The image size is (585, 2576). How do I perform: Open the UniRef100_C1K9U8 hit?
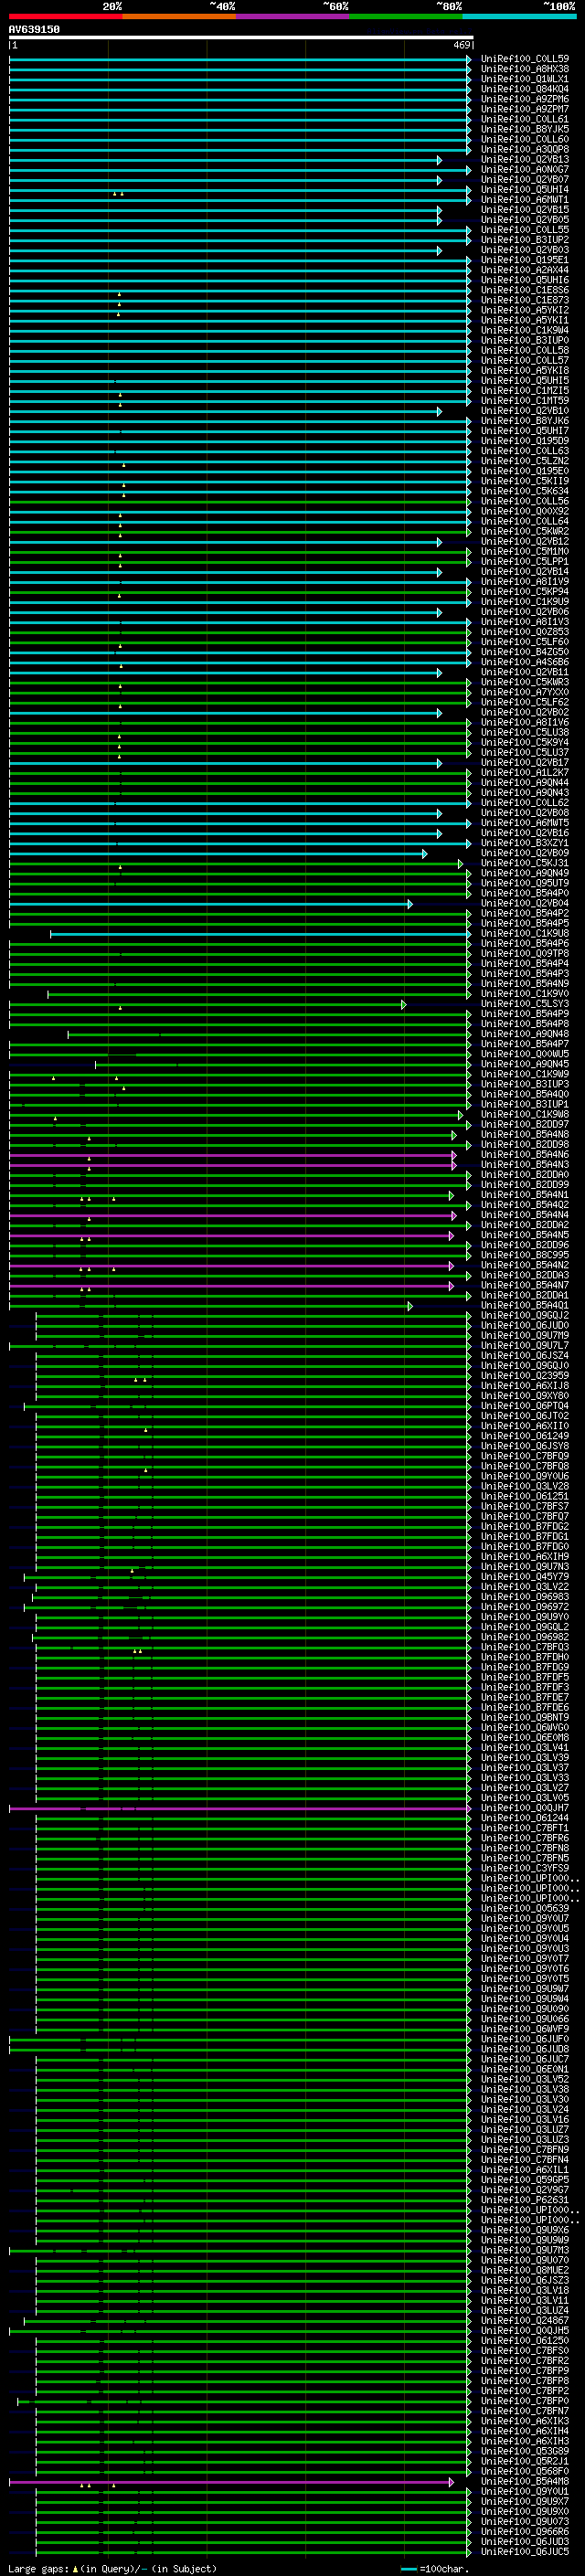click(525, 933)
